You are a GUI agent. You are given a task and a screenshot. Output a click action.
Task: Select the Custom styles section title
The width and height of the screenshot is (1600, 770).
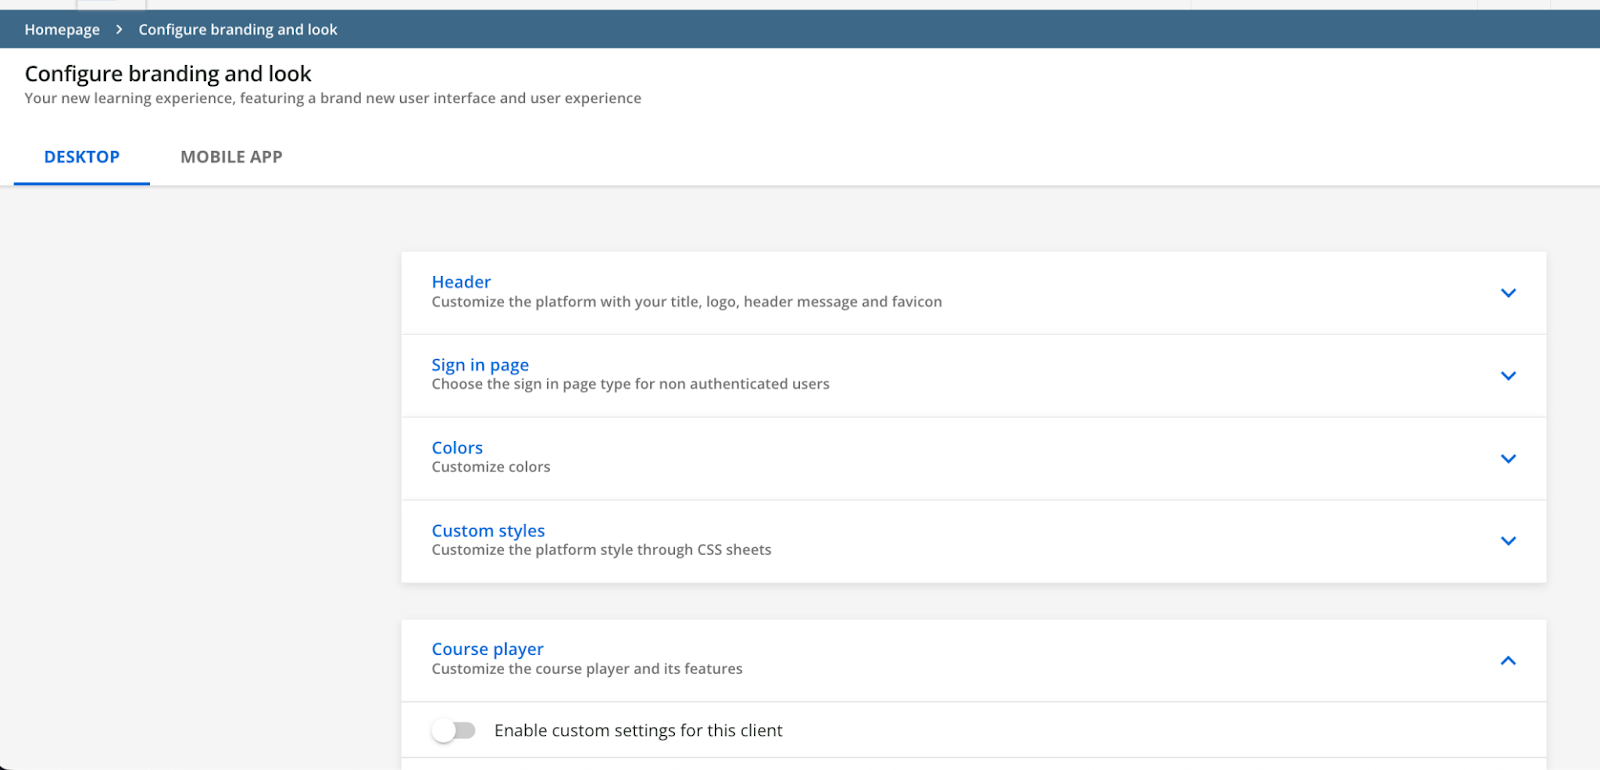pyautogui.click(x=488, y=531)
